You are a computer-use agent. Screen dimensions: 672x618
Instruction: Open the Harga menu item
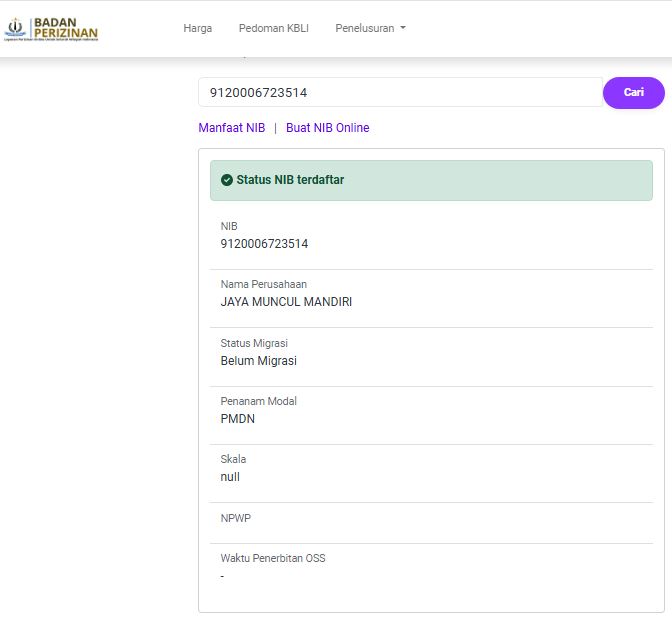tap(197, 28)
